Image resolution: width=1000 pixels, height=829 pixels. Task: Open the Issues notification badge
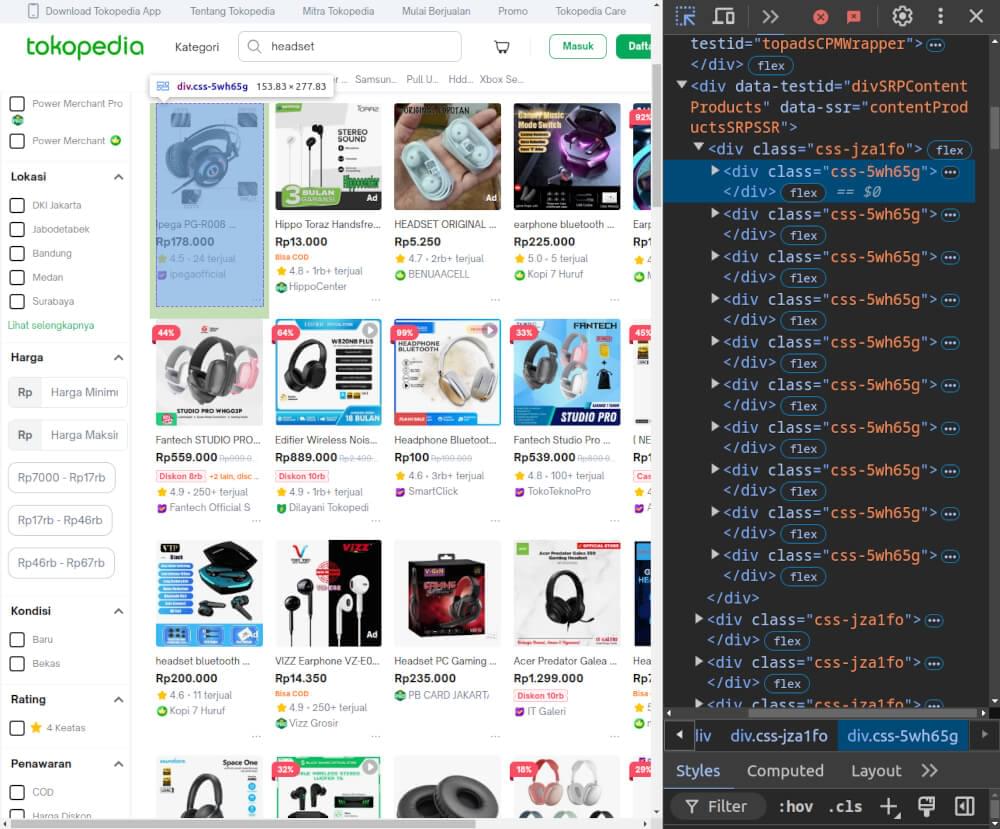tap(855, 16)
